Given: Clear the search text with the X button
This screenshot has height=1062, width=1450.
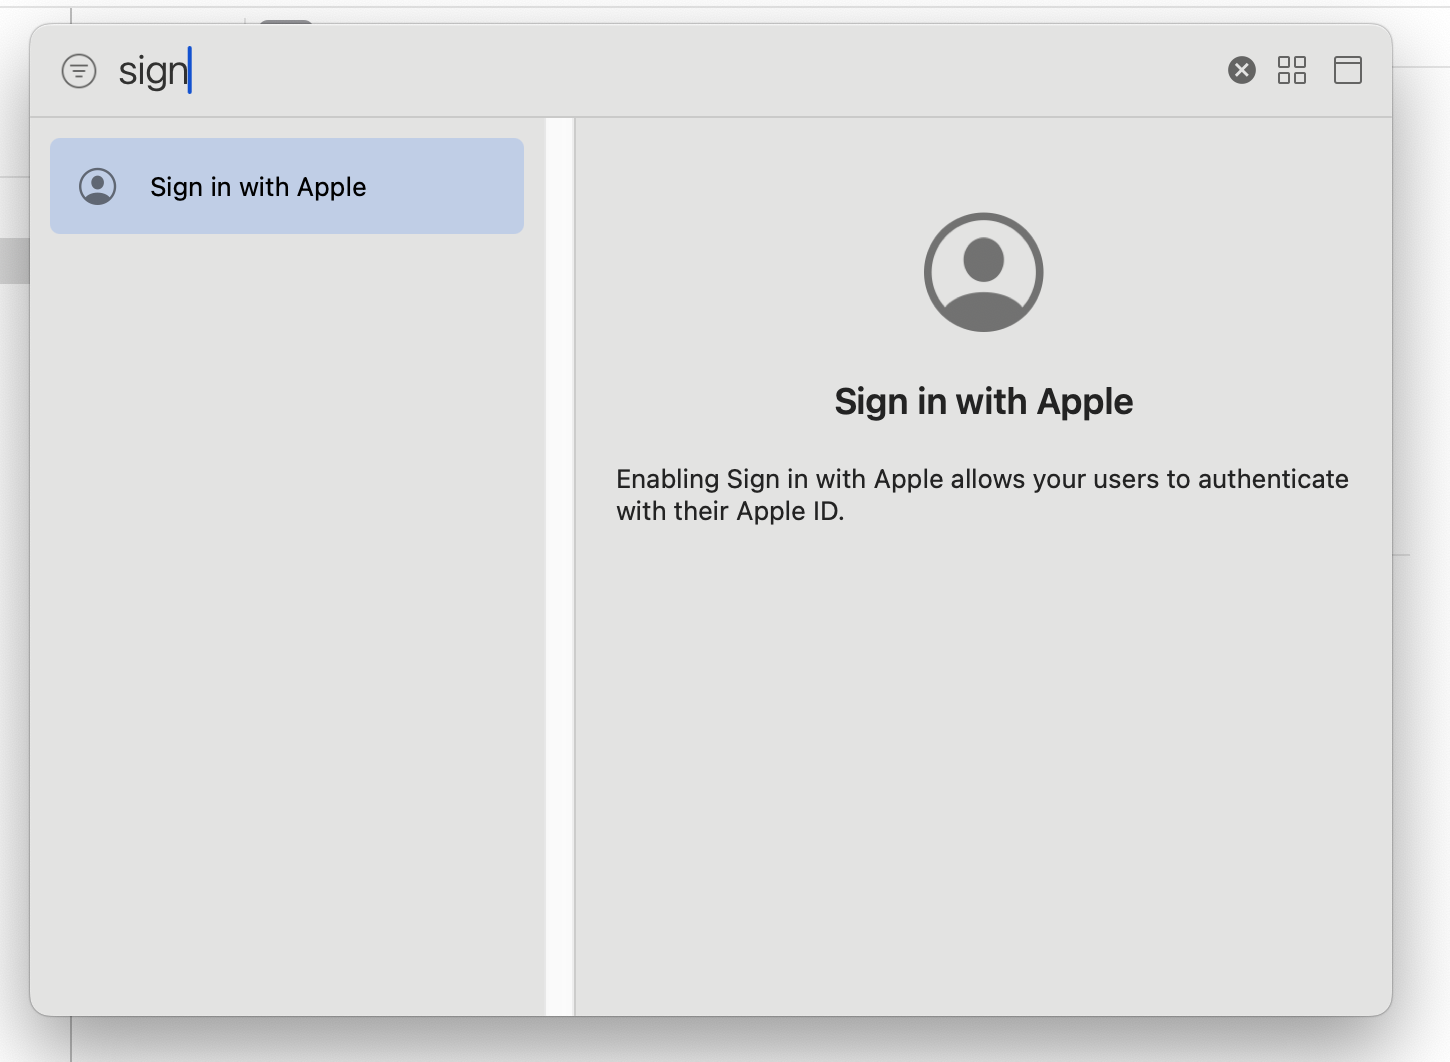Looking at the screenshot, I should point(1241,70).
